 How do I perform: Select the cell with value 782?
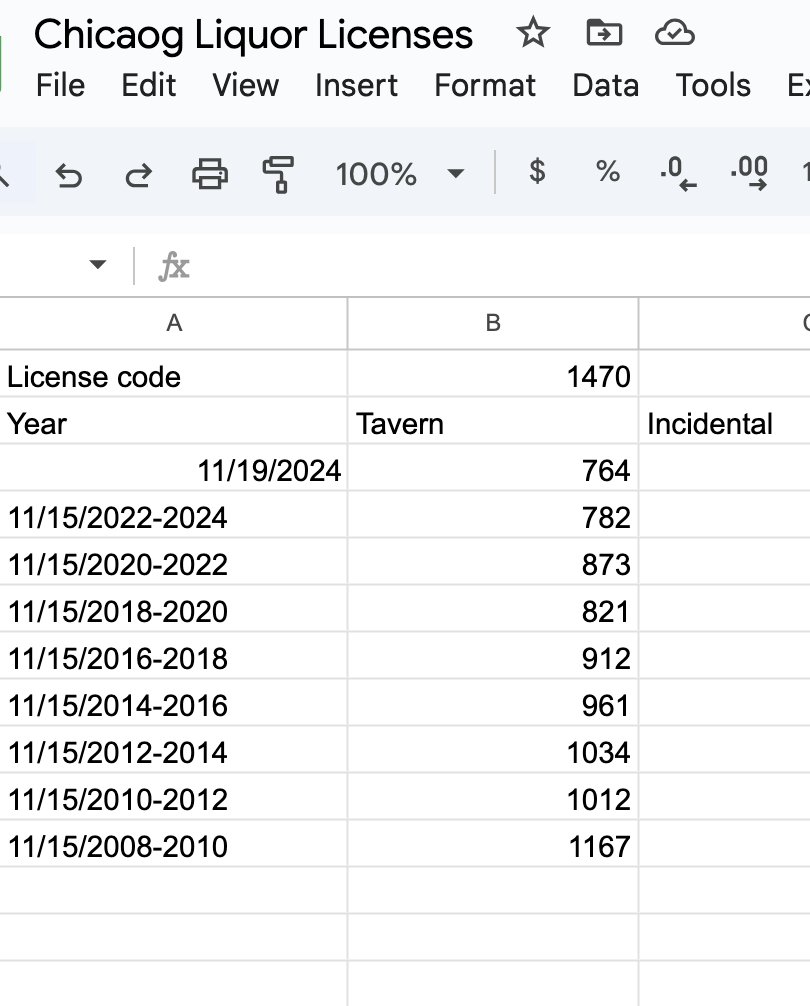pos(493,517)
